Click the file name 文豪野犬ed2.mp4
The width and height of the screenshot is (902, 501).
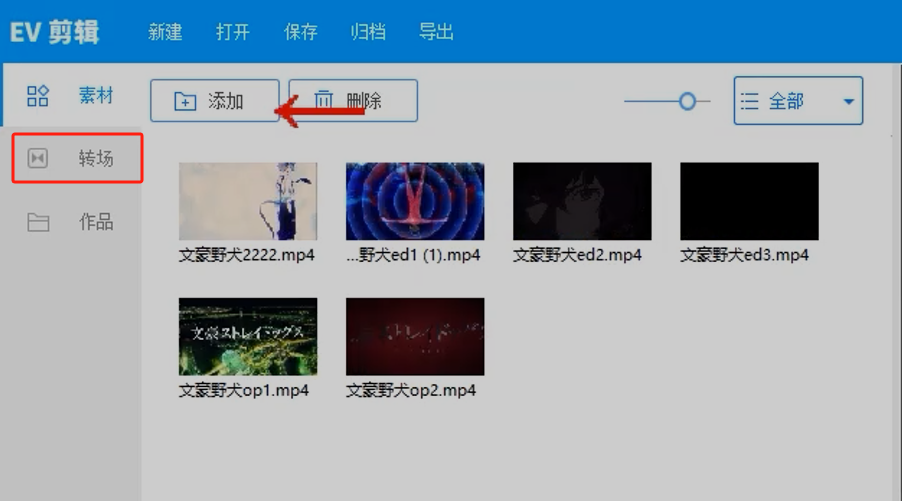click(x=577, y=255)
